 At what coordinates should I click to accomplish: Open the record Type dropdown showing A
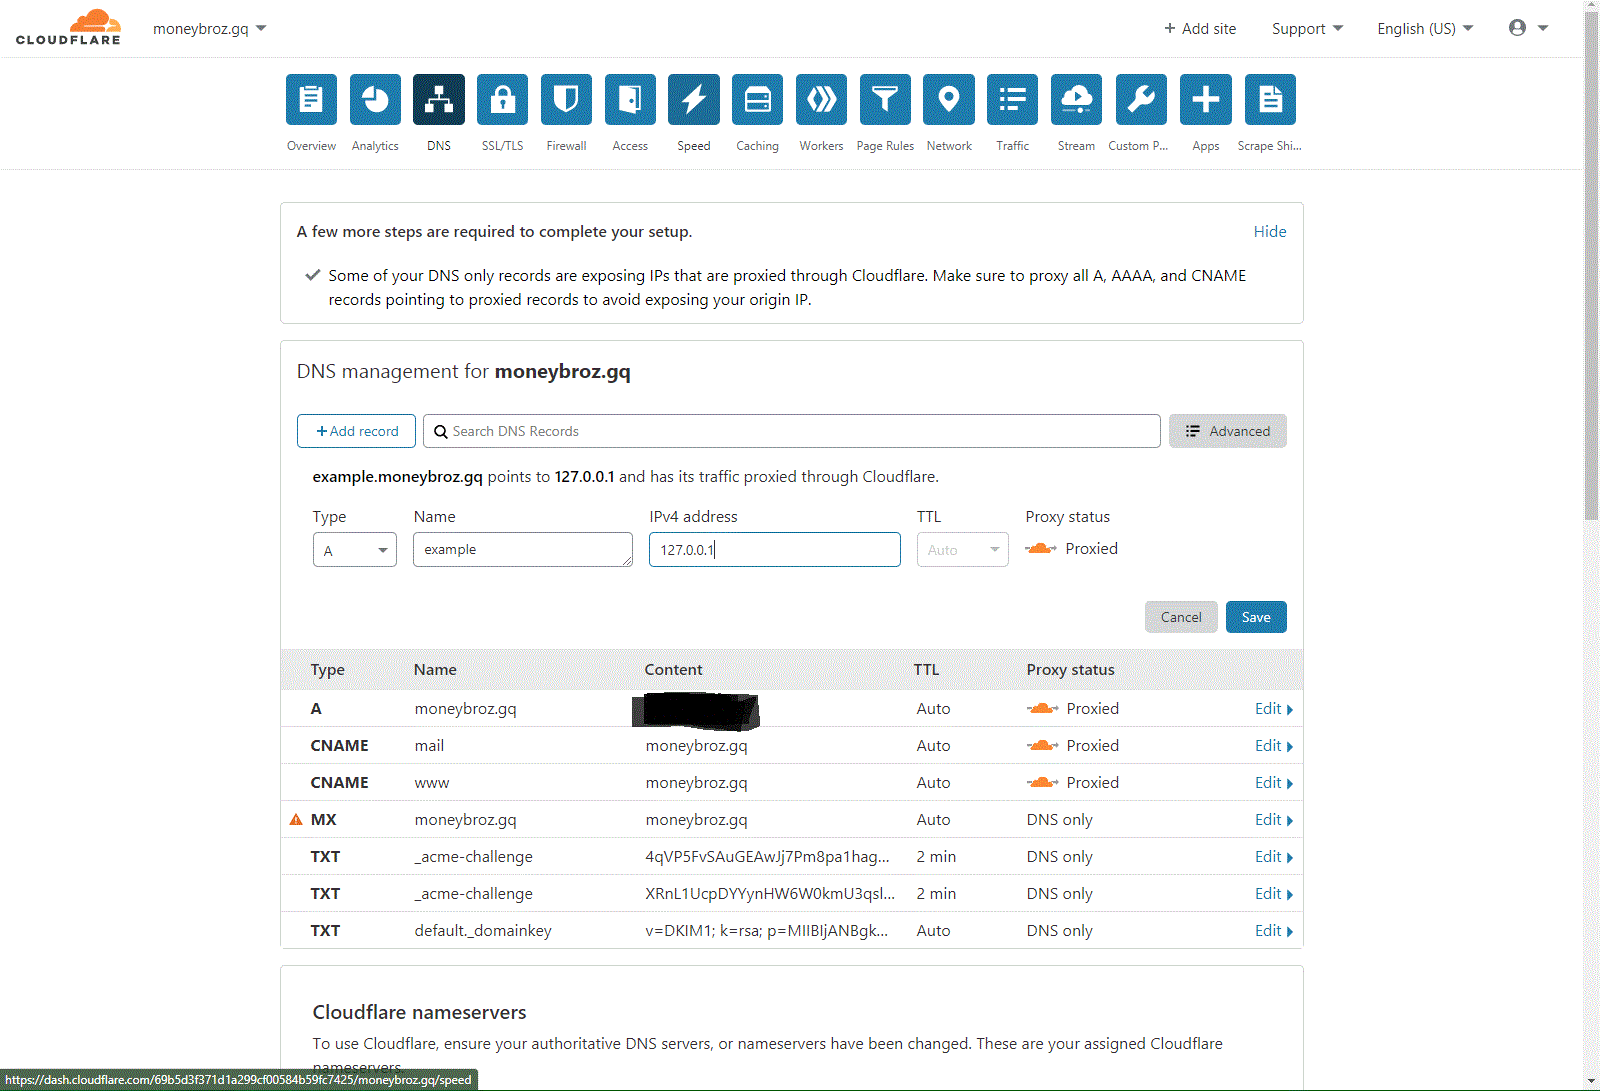[x=355, y=550]
